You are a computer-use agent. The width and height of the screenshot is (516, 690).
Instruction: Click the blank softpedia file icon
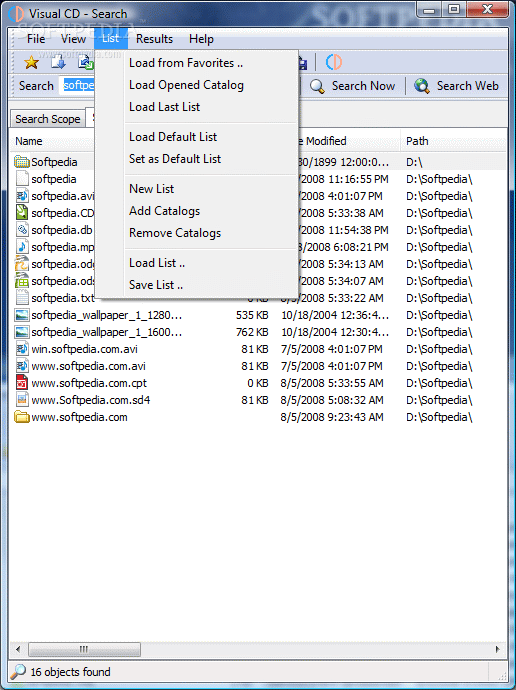pyautogui.click(x=22, y=179)
